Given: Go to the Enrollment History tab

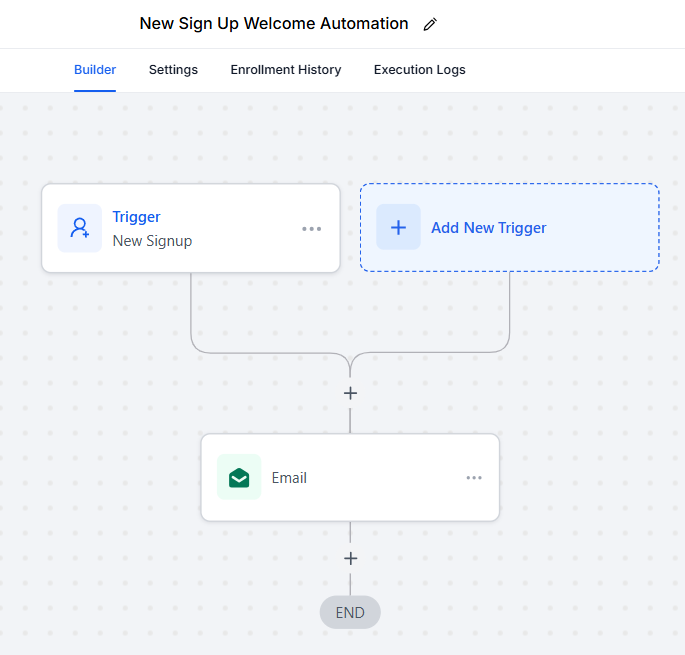Looking at the screenshot, I should pos(285,70).
